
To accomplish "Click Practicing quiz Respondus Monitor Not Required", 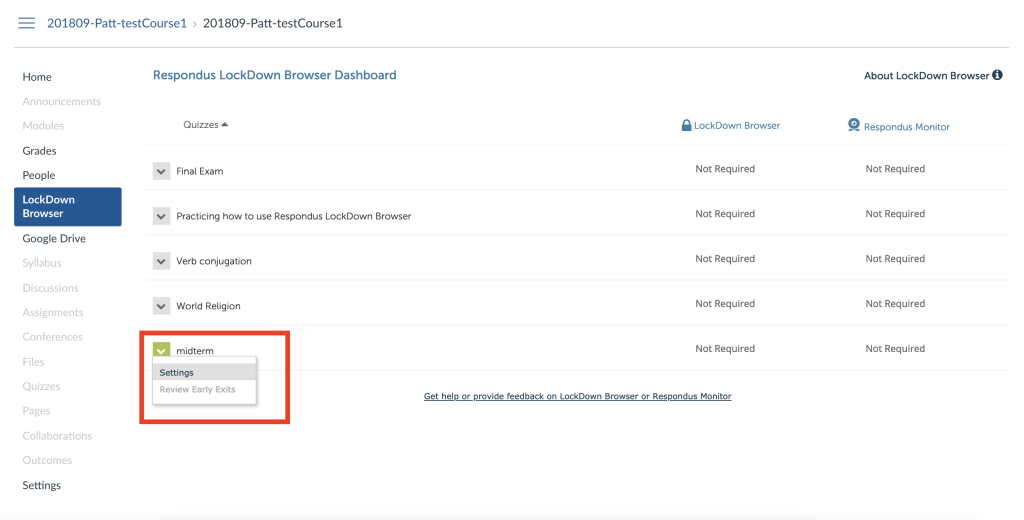I will (895, 214).
